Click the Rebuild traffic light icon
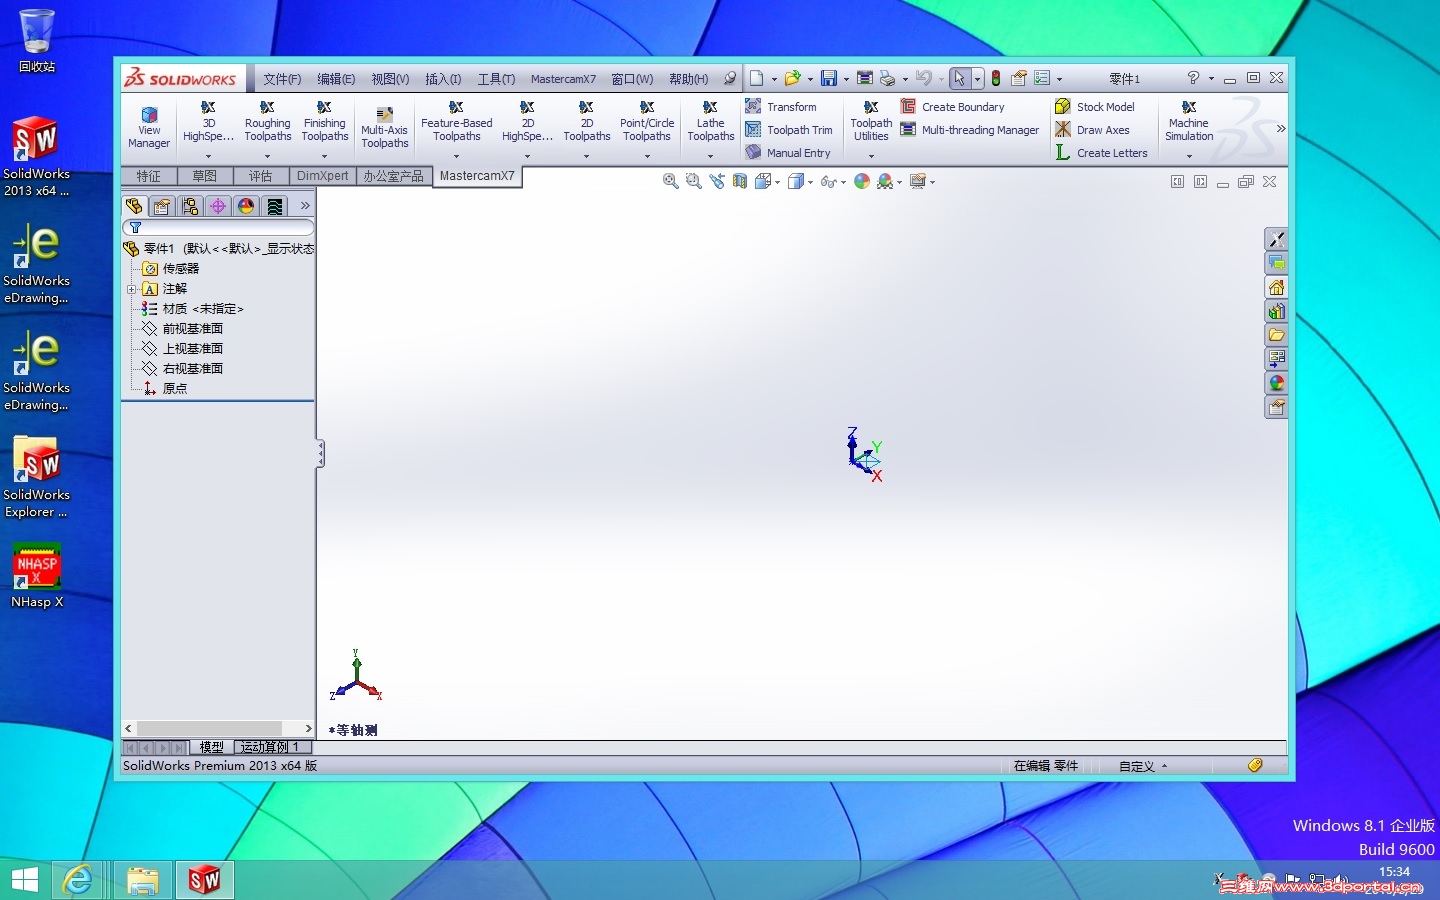1440x900 pixels. point(996,78)
